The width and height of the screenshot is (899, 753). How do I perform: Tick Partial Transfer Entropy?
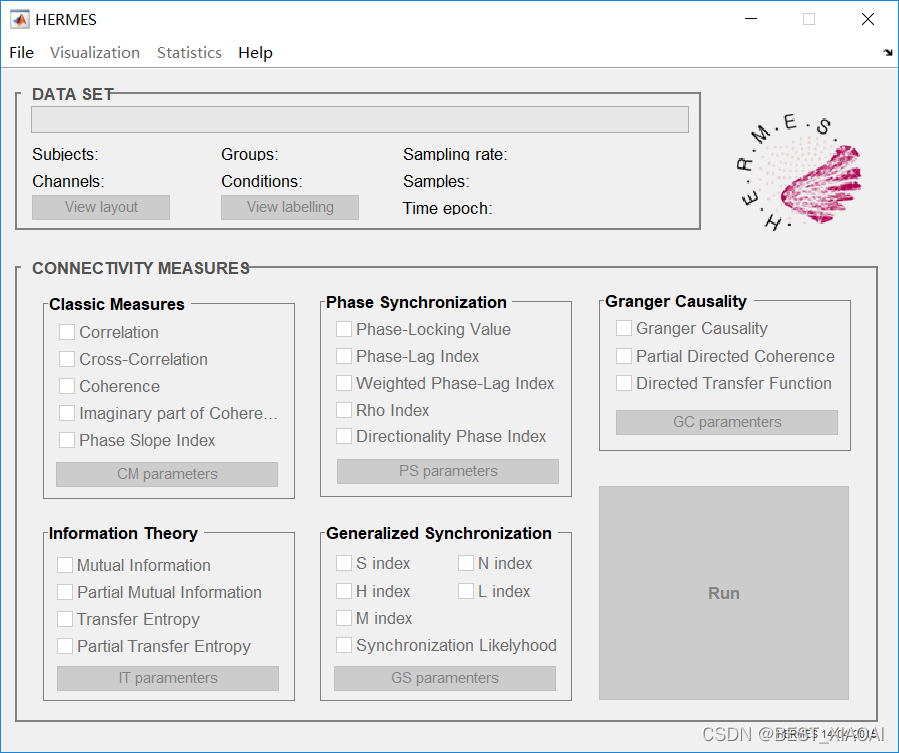point(65,646)
